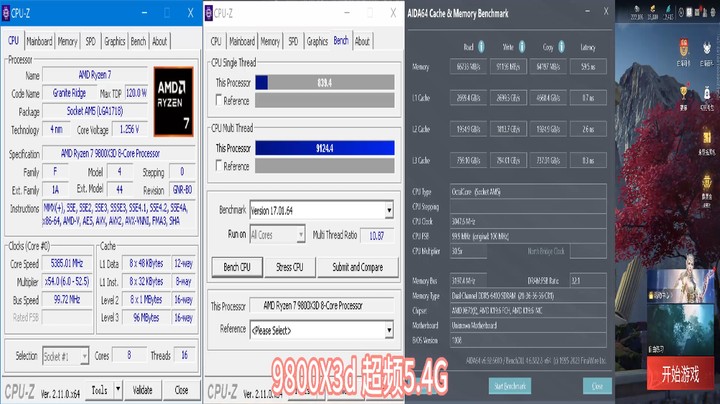Open the gold trophy icon in the game panel
Viewport: 720px width, 404px height.
coord(684,94)
